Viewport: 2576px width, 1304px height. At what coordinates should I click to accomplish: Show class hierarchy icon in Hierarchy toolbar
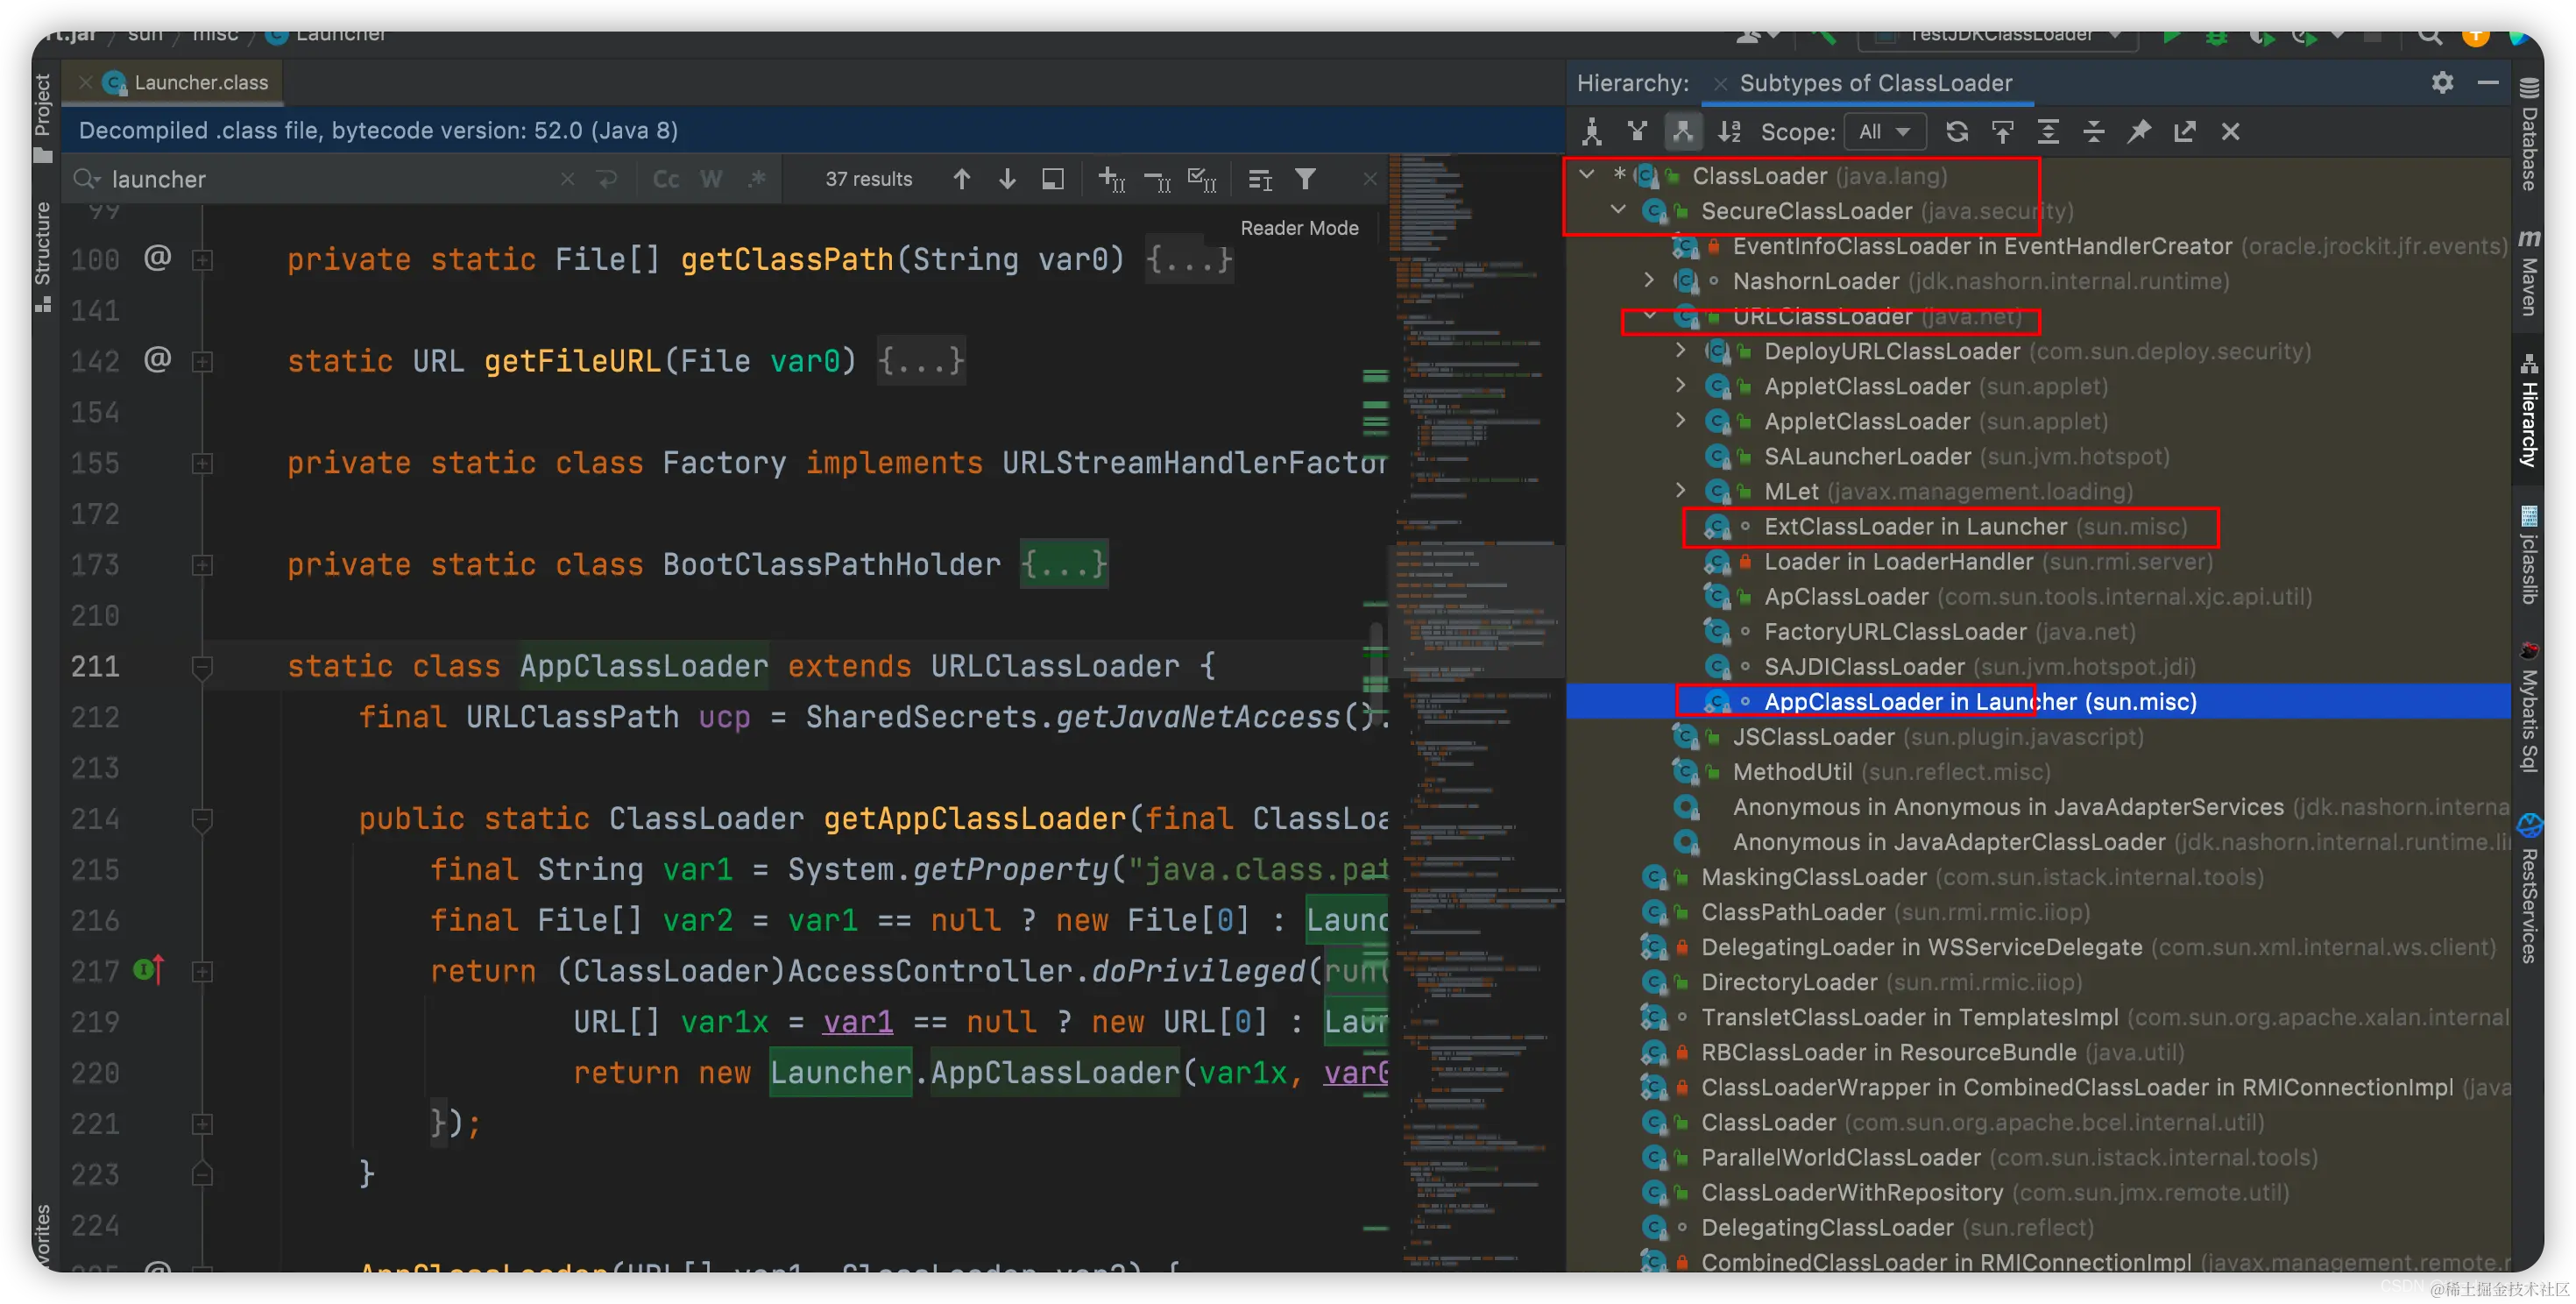[x=1591, y=131]
